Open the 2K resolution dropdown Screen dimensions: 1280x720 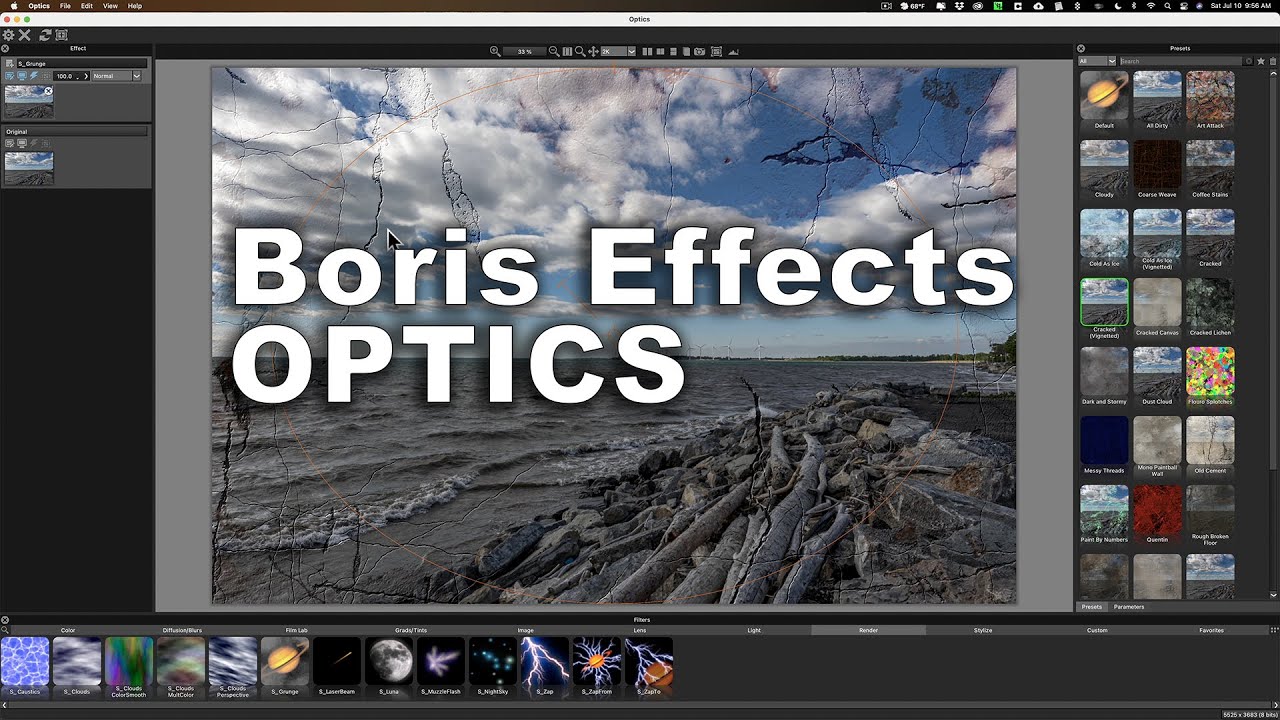coord(618,51)
